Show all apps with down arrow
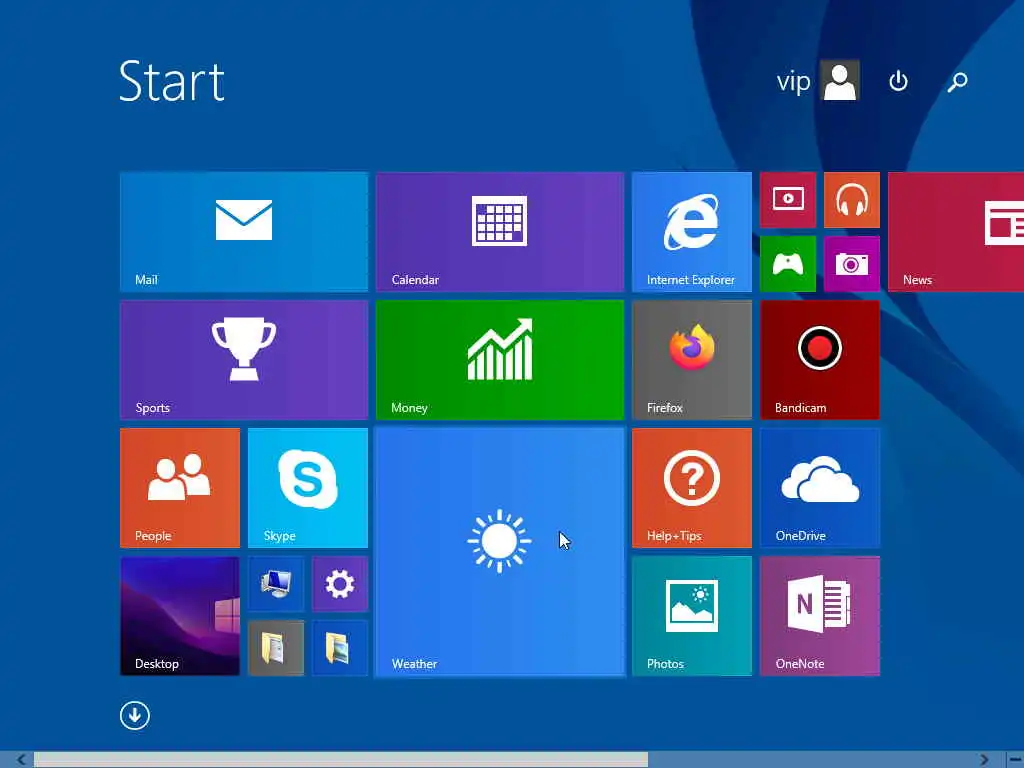 pos(135,716)
